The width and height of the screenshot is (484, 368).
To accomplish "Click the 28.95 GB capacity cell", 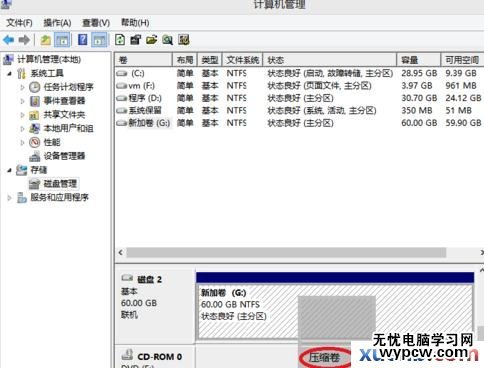I will coord(419,73).
